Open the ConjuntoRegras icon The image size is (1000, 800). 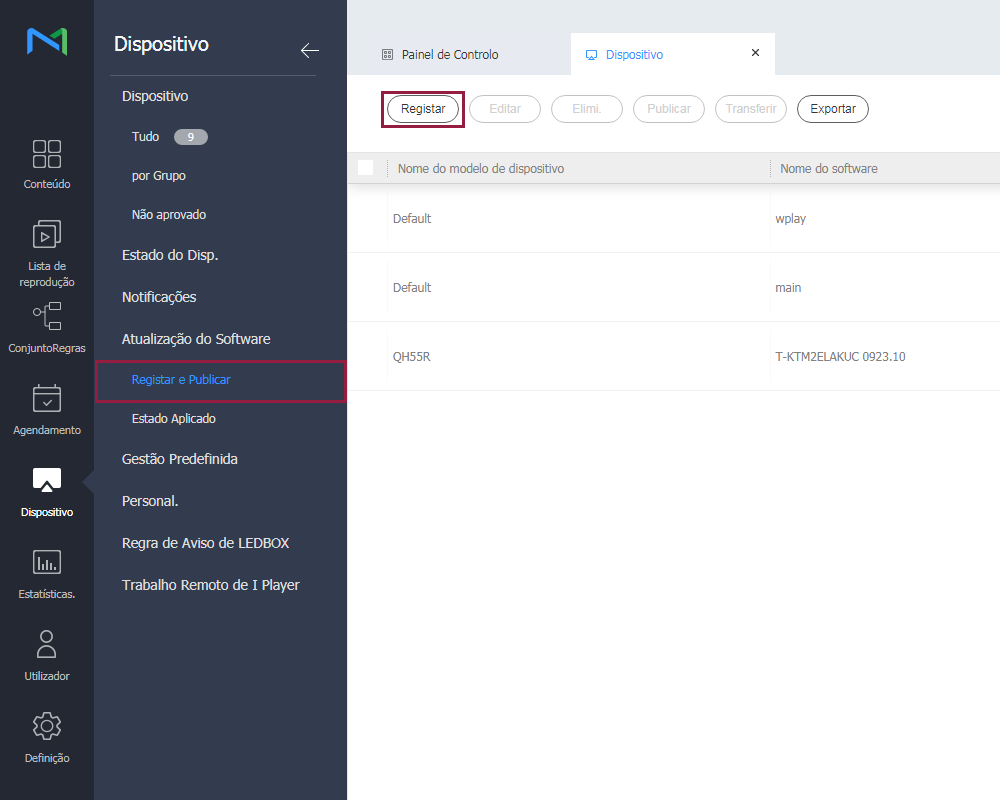point(47,316)
